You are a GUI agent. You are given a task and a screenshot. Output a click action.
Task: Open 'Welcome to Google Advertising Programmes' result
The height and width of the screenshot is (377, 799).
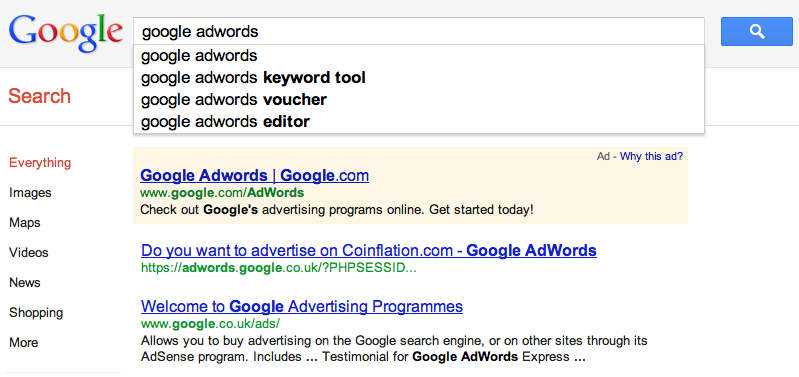click(x=302, y=307)
